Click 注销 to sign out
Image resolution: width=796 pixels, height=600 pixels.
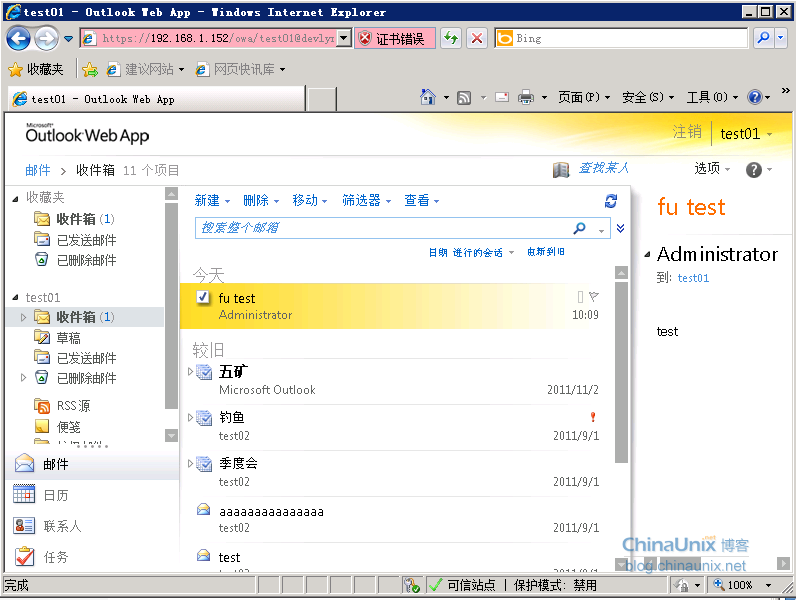(x=687, y=132)
